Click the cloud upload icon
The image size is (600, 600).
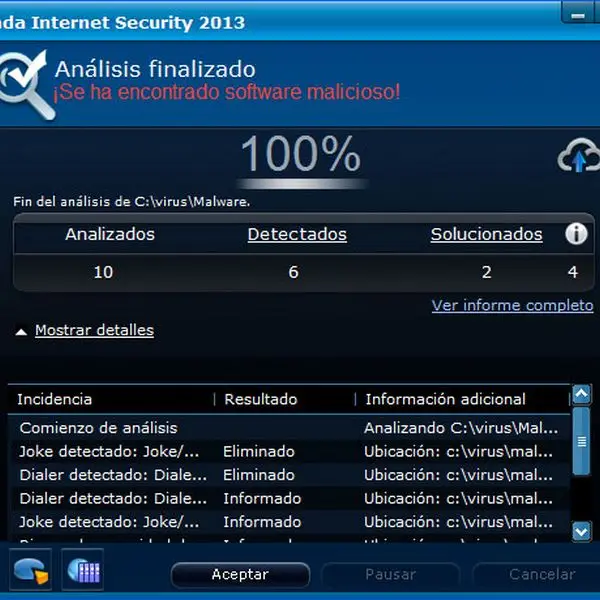click(x=579, y=155)
